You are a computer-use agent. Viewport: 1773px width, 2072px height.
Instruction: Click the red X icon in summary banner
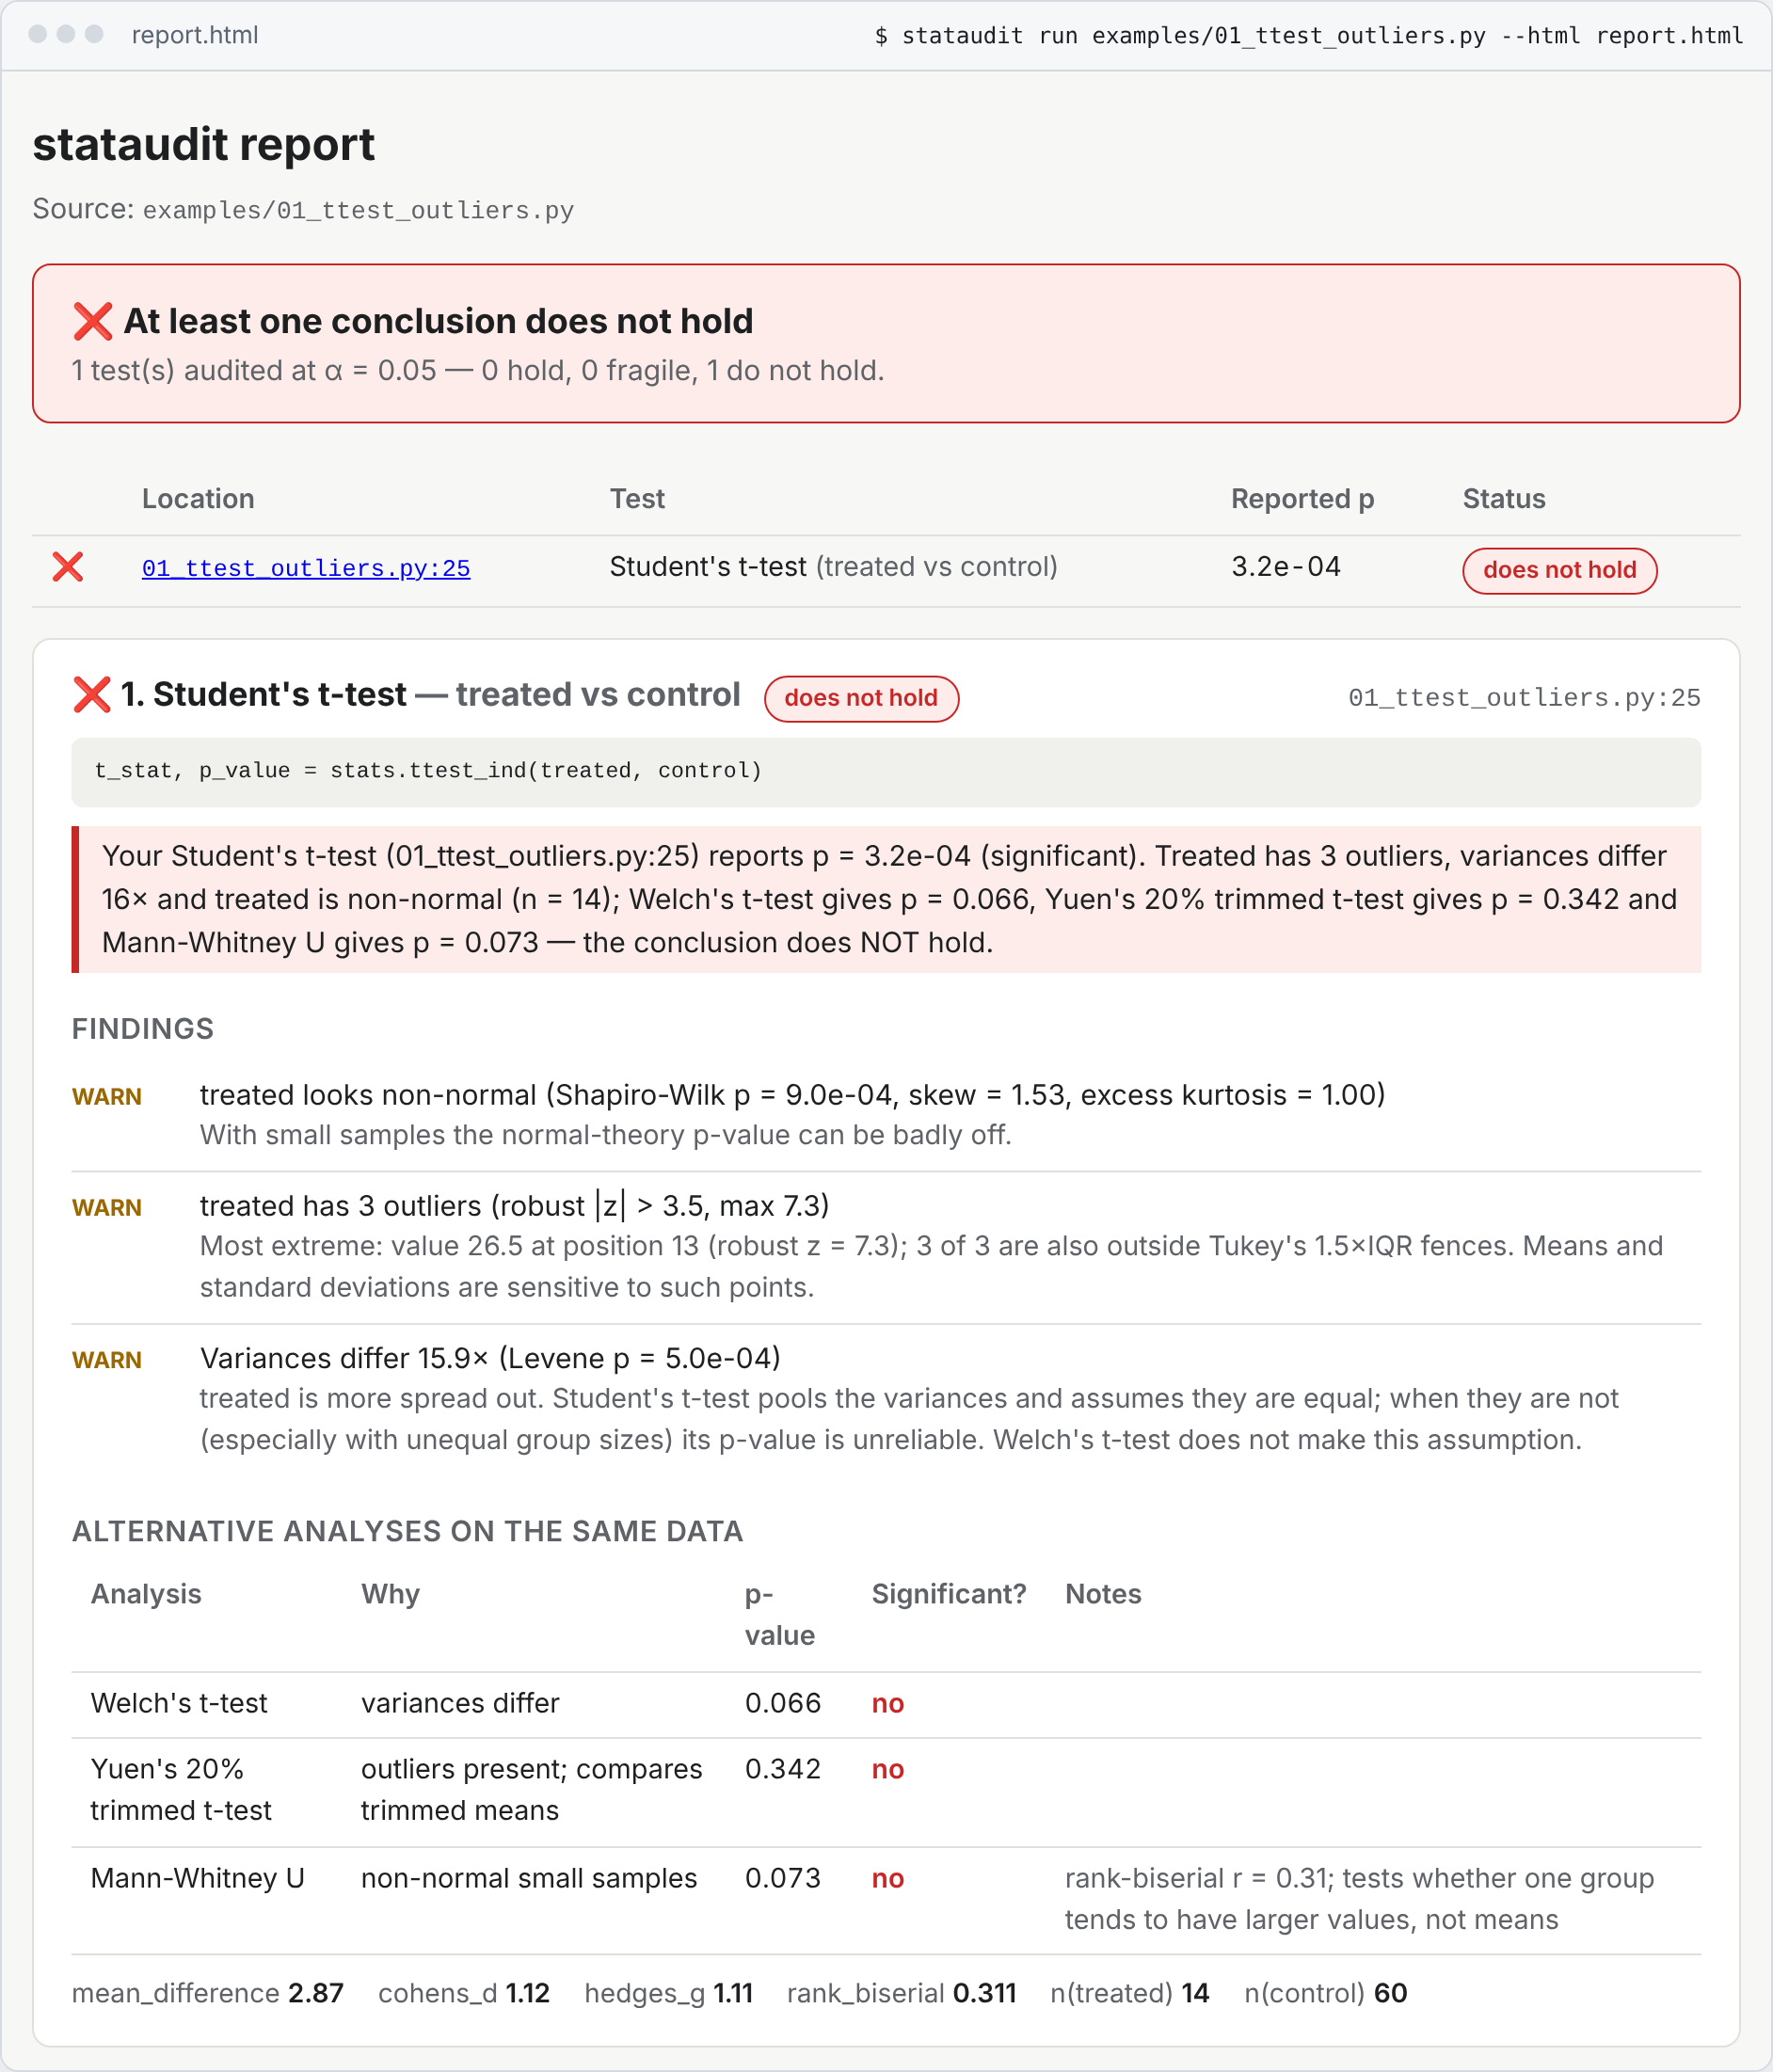(93, 322)
